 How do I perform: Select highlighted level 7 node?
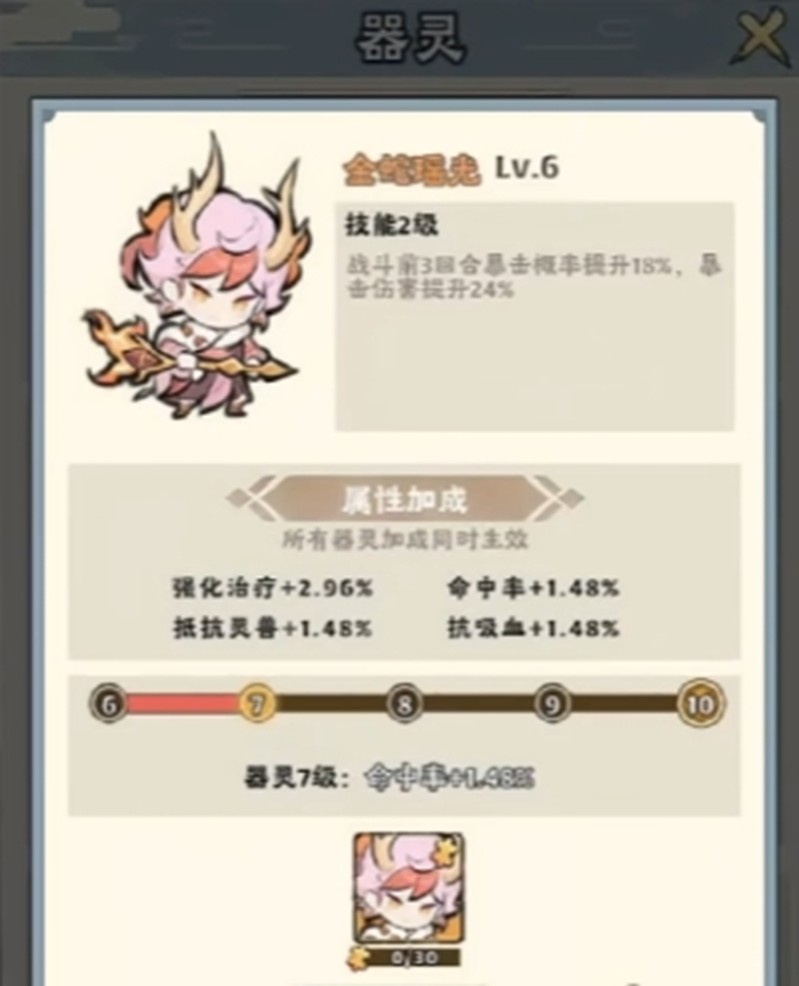pyautogui.click(x=257, y=704)
